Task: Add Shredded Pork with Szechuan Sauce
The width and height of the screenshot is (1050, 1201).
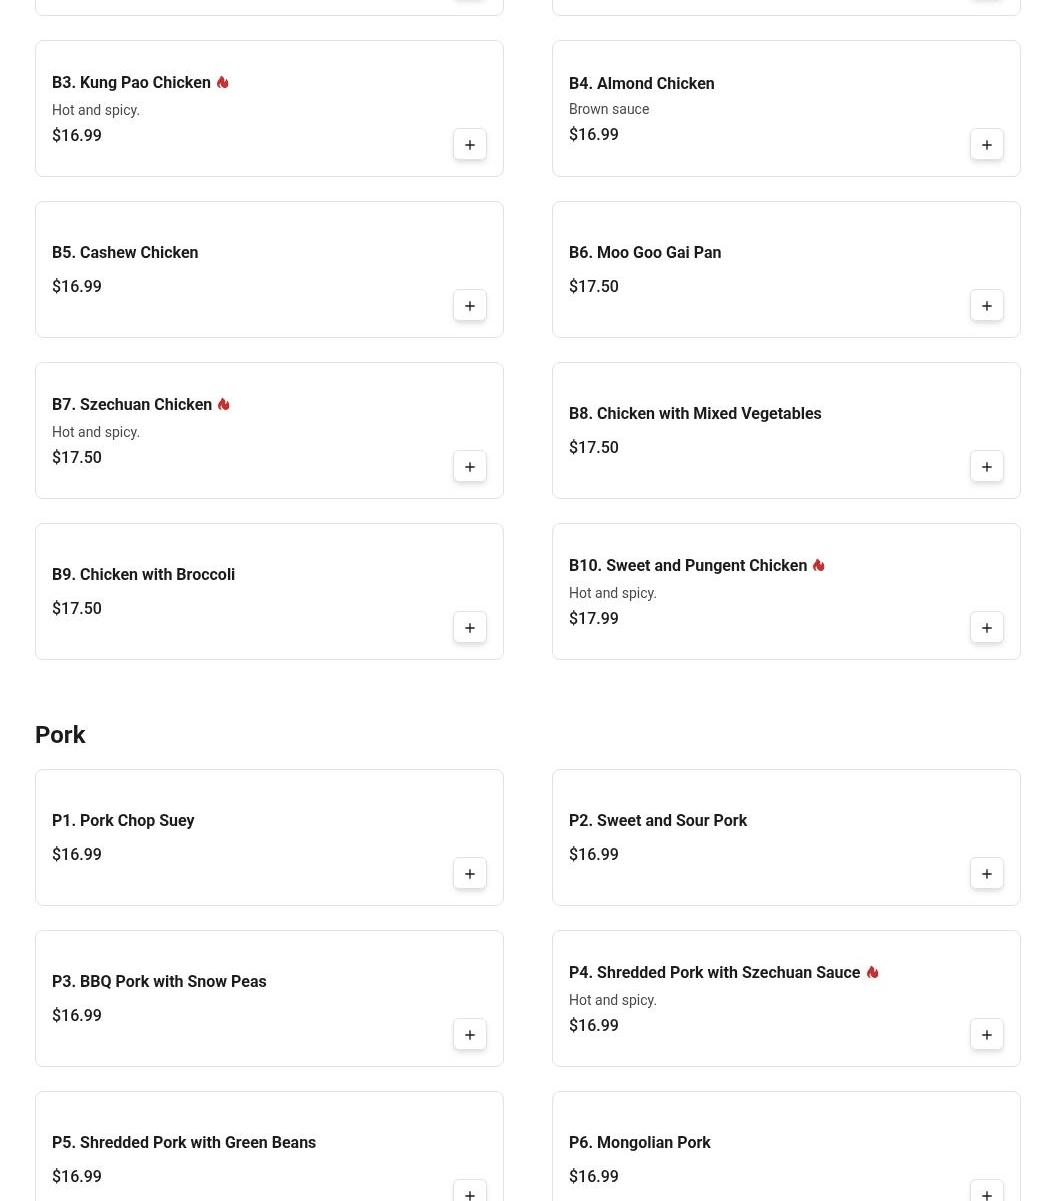Action: tap(987, 1035)
